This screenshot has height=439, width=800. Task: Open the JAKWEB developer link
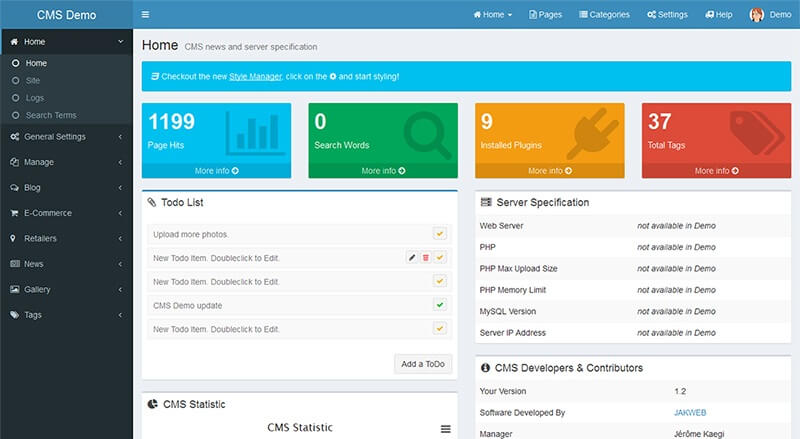pyautogui.click(x=690, y=412)
